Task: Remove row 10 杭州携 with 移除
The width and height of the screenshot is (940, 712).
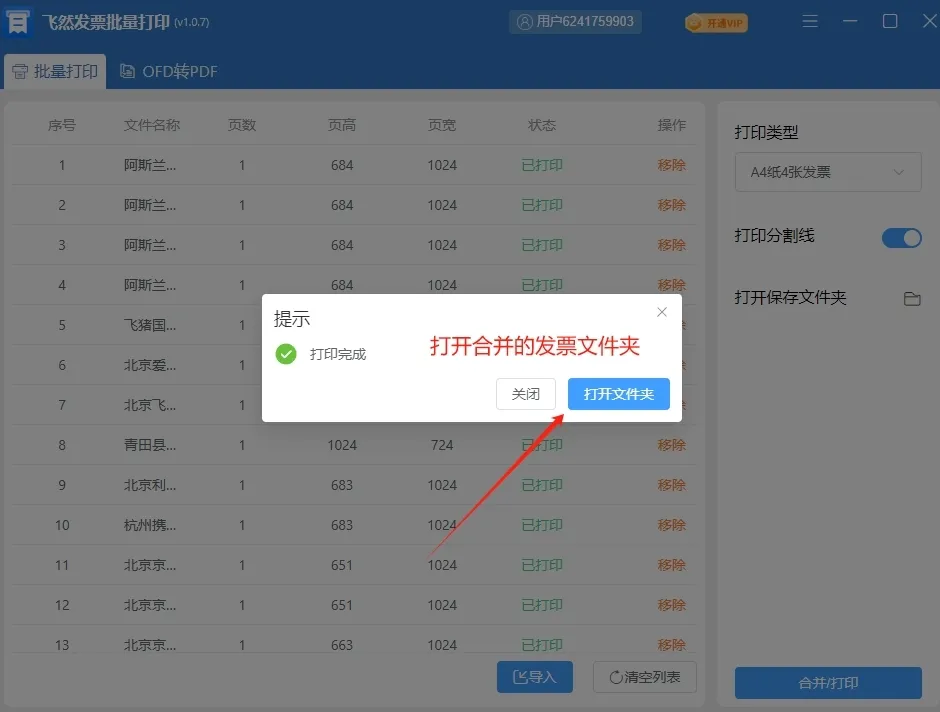Action: point(671,525)
